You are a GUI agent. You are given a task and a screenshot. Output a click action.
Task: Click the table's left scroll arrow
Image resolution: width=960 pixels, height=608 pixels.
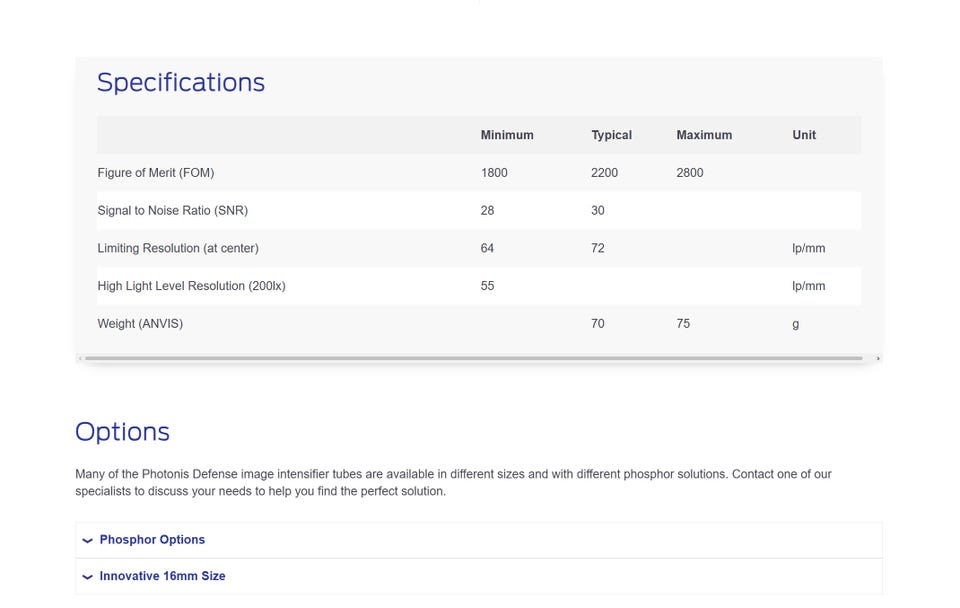80,358
